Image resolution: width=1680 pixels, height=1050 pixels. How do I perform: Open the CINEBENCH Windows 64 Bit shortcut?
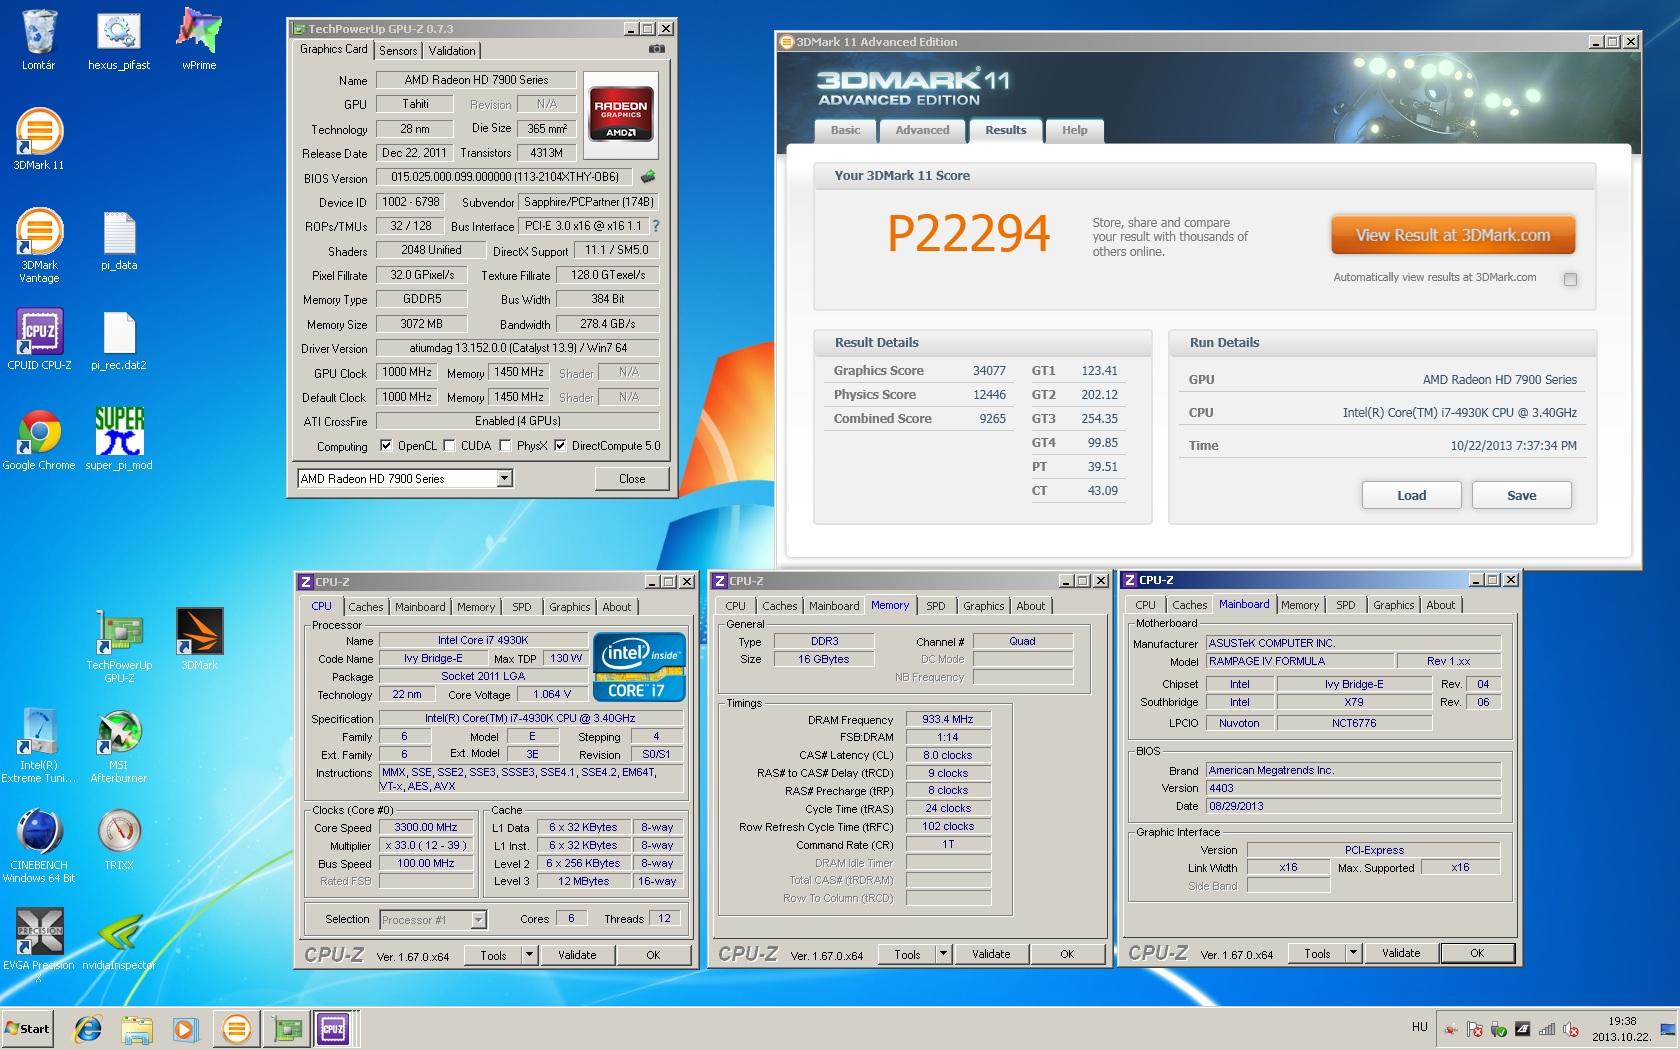pos(39,845)
